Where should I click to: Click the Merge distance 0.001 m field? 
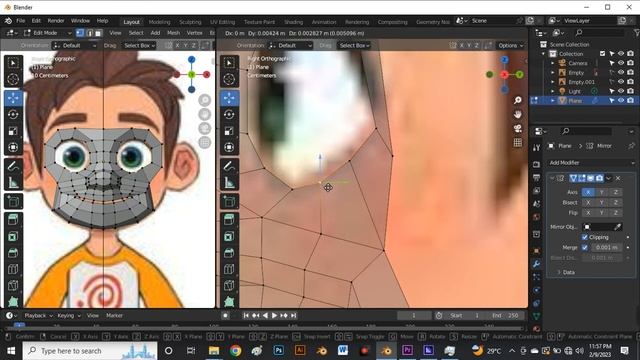coord(606,247)
